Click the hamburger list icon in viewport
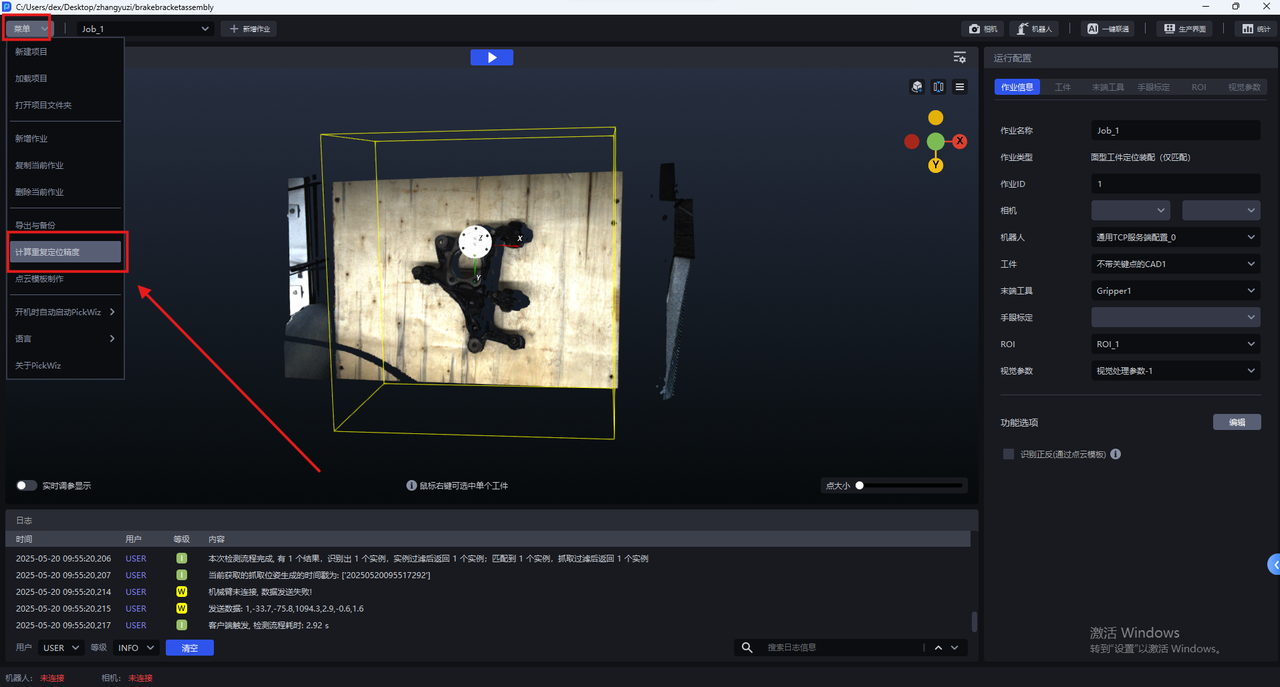The image size is (1280, 687). (x=960, y=87)
